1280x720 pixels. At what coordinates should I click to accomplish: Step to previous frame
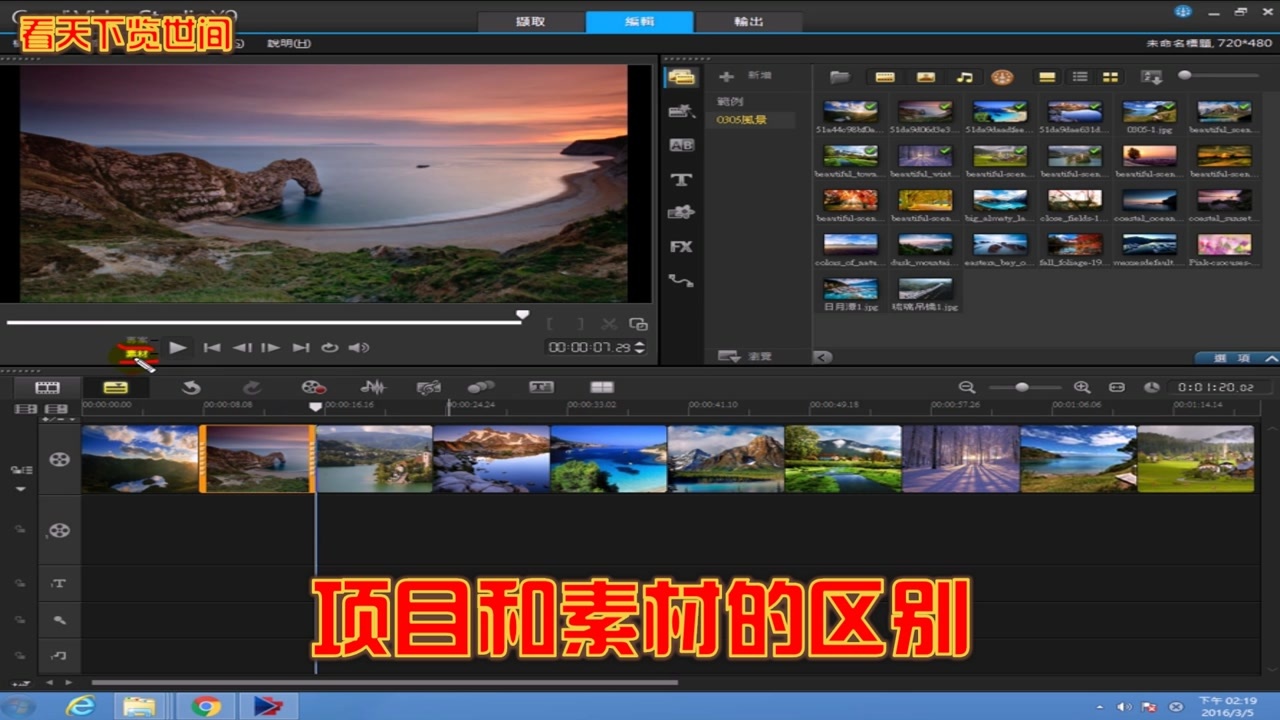pos(241,348)
